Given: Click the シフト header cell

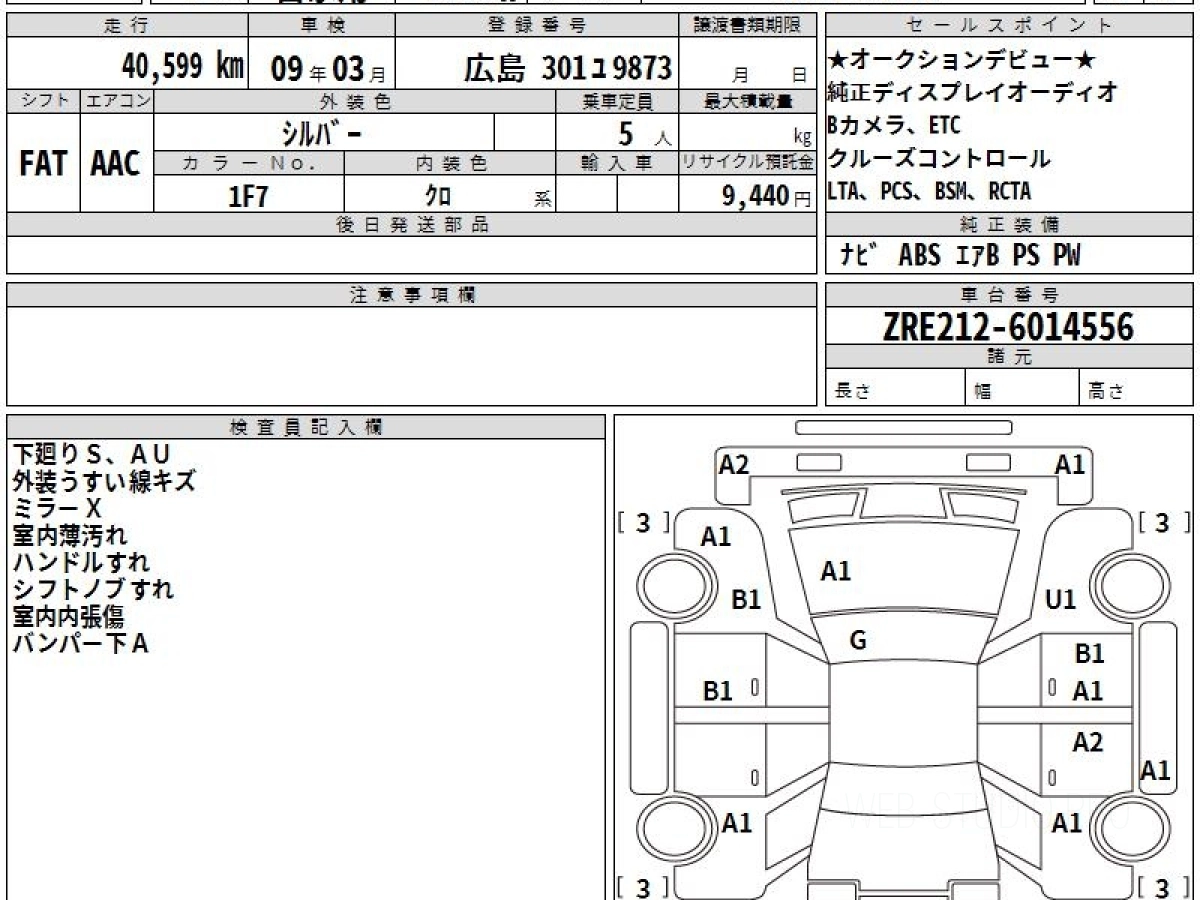Looking at the screenshot, I should [43, 101].
